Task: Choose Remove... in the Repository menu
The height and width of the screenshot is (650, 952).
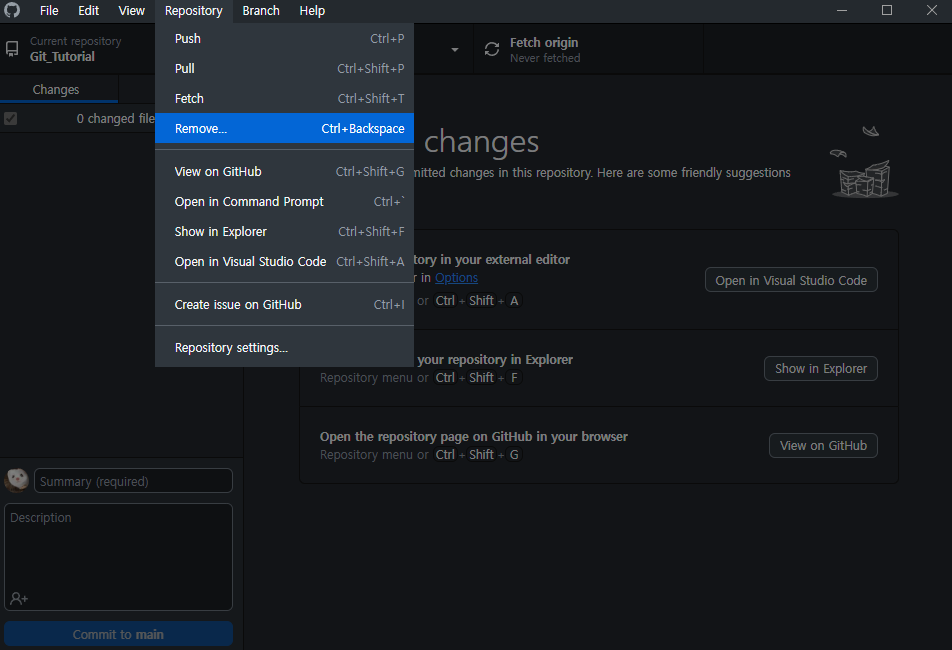Action: tap(284, 128)
